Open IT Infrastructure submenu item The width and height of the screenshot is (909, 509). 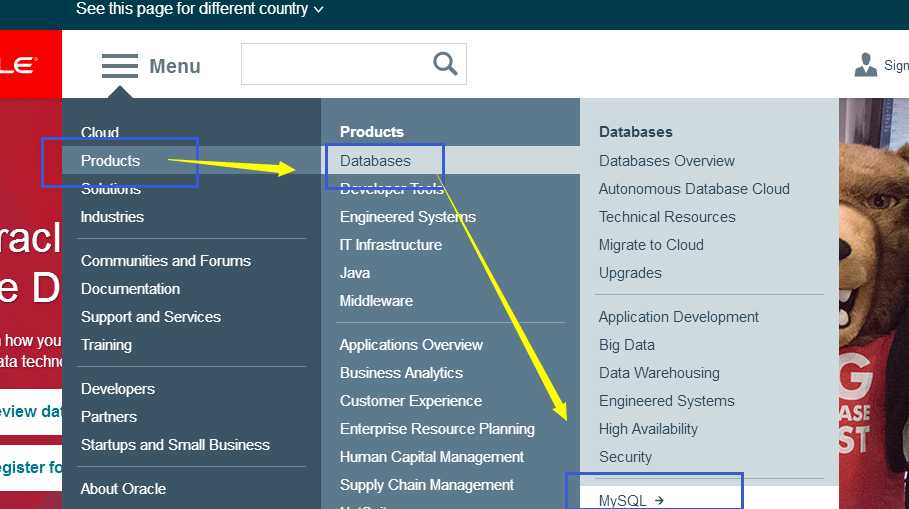coord(391,245)
